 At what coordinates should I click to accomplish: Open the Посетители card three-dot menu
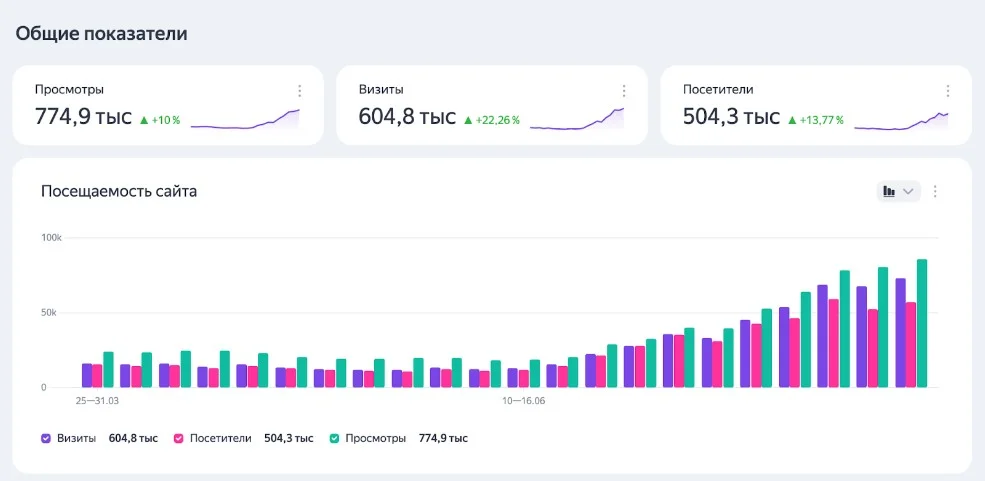click(x=948, y=91)
